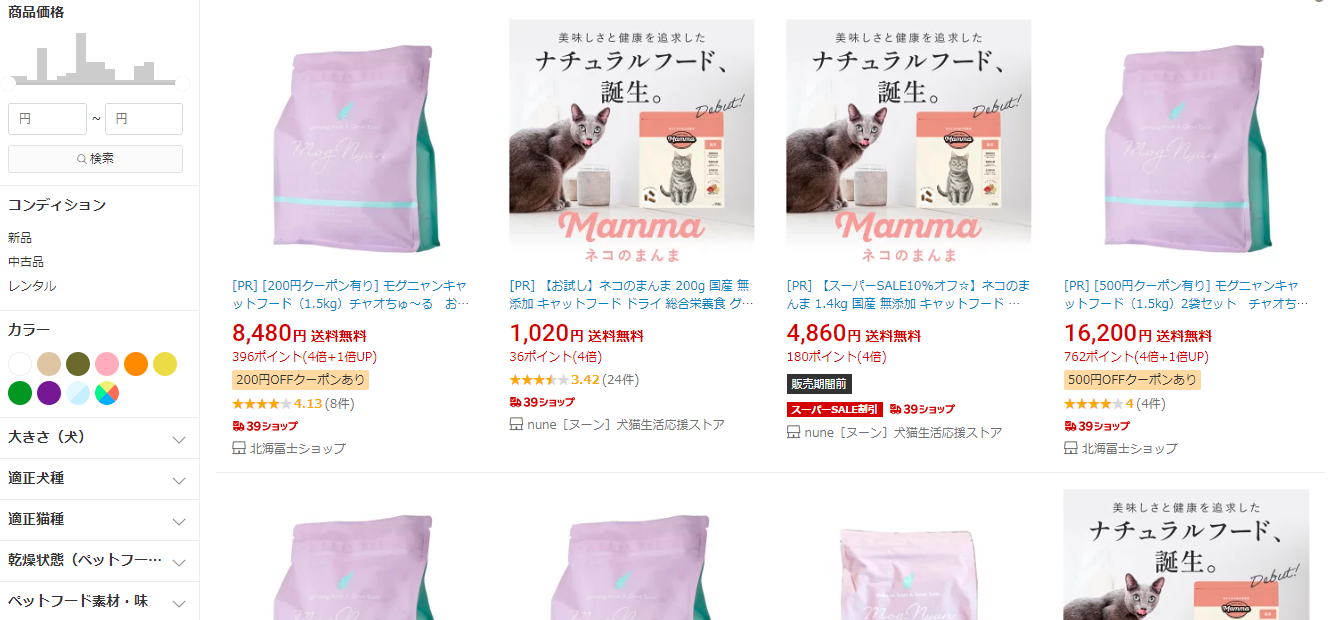
Task: Select the white color swatch
Action: (x=20, y=364)
